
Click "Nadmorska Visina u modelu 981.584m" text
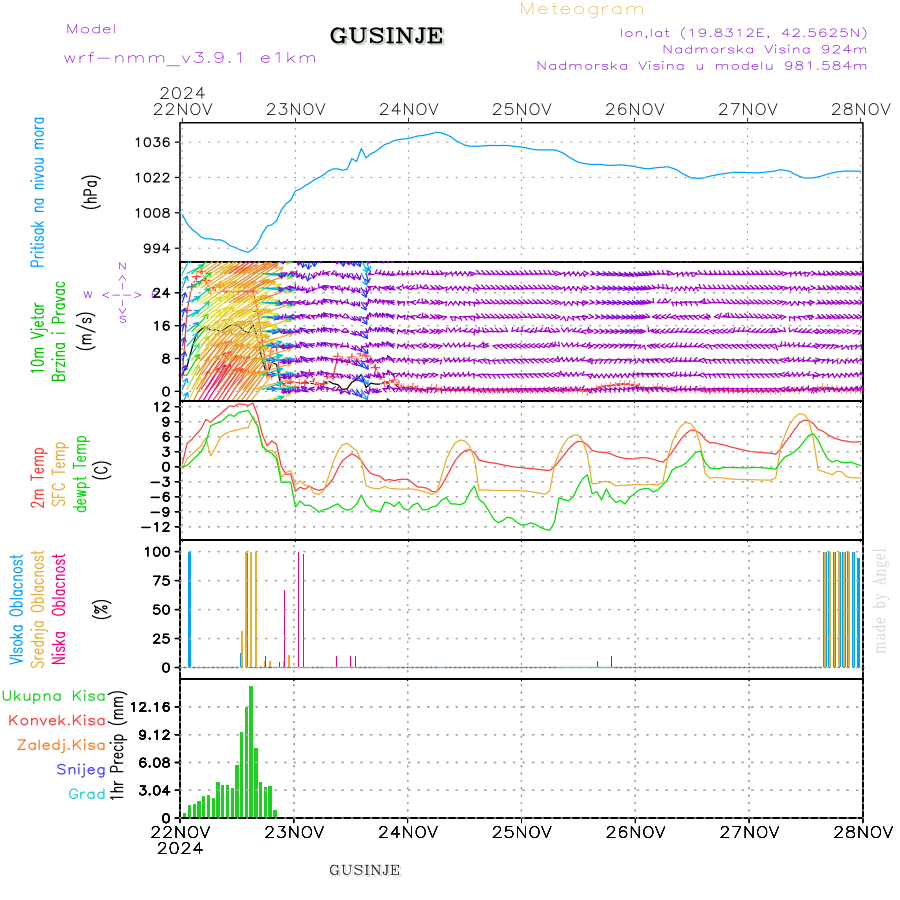click(x=701, y=65)
